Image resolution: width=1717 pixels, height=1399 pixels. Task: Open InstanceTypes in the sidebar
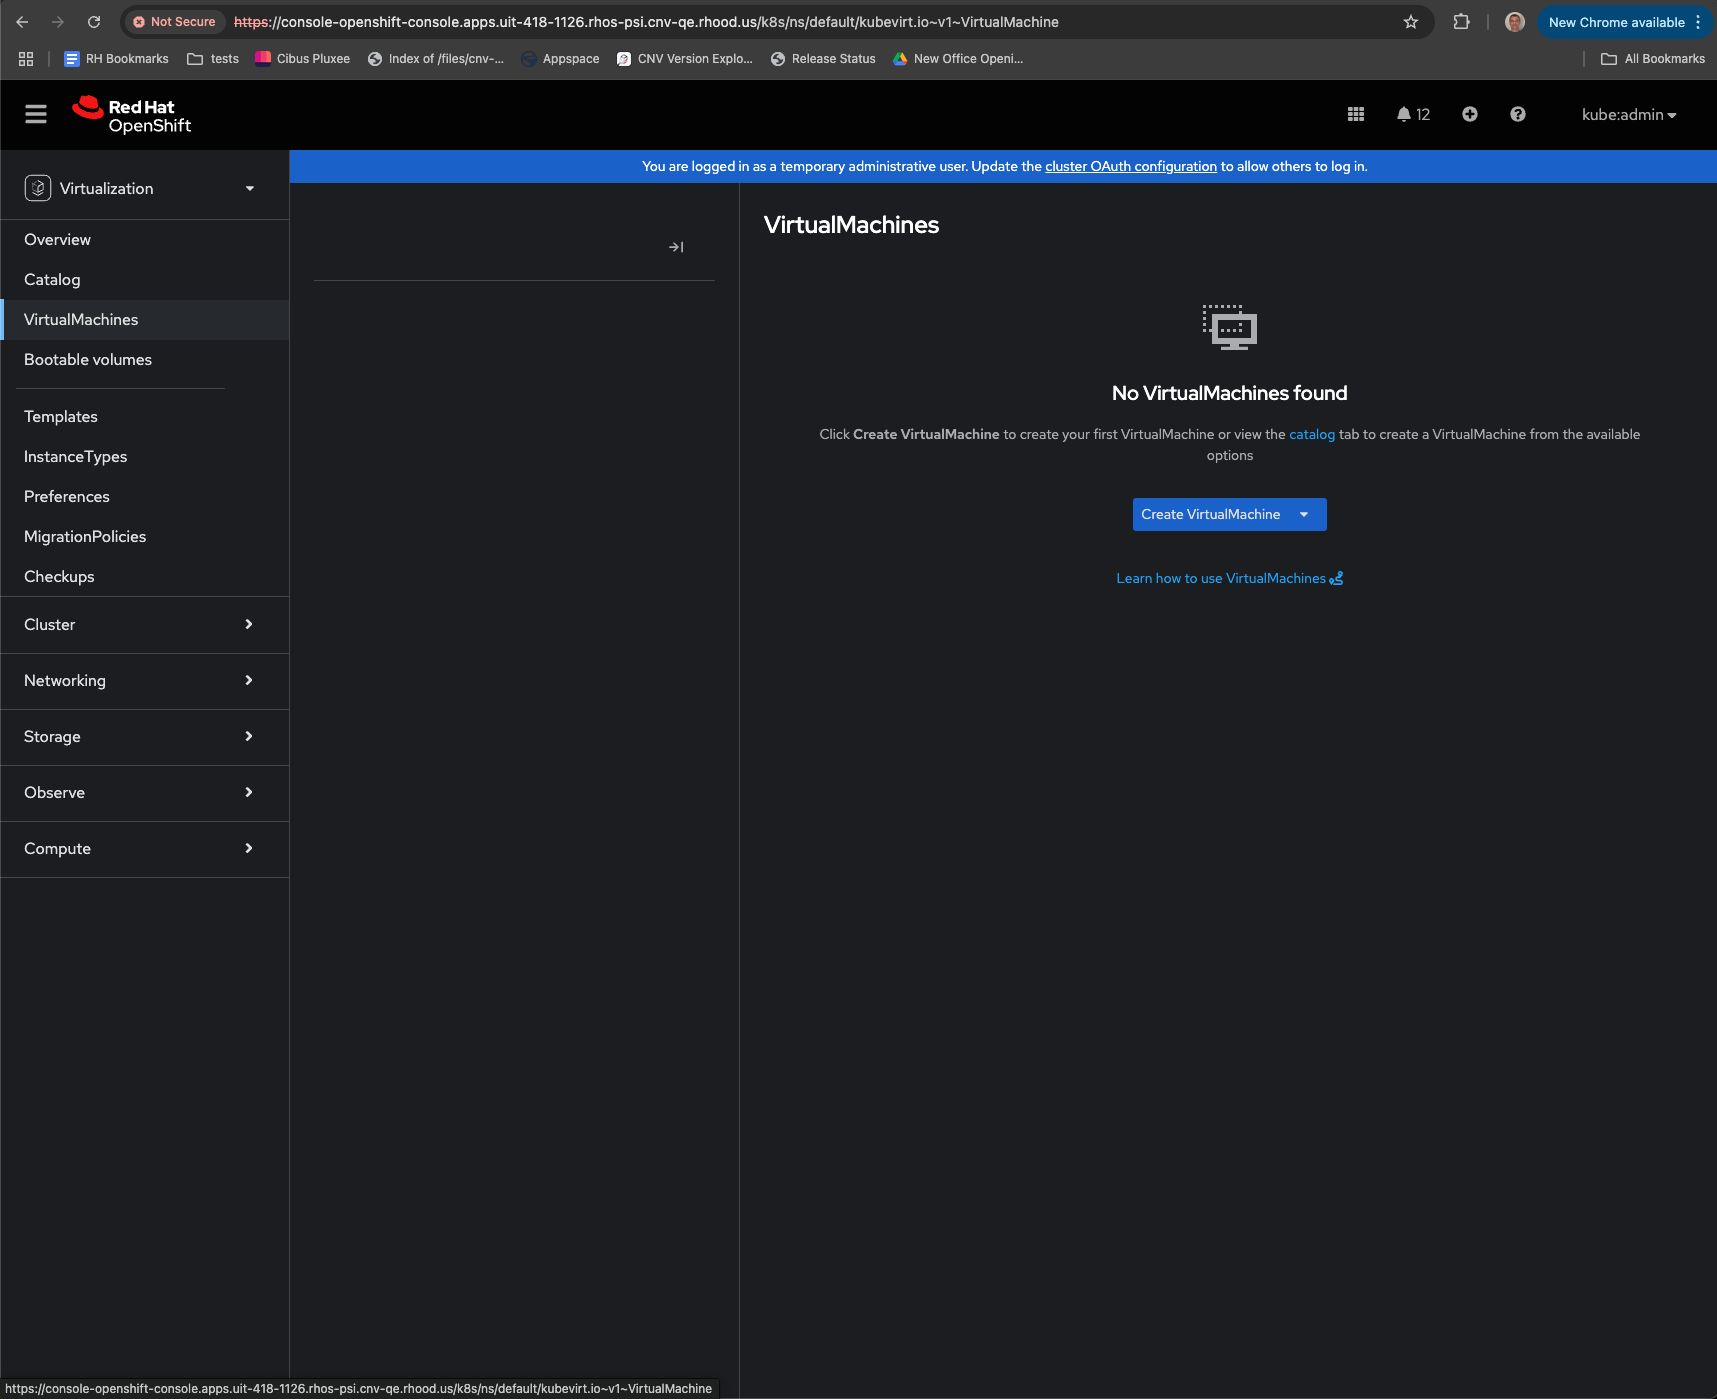(x=145, y=457)
